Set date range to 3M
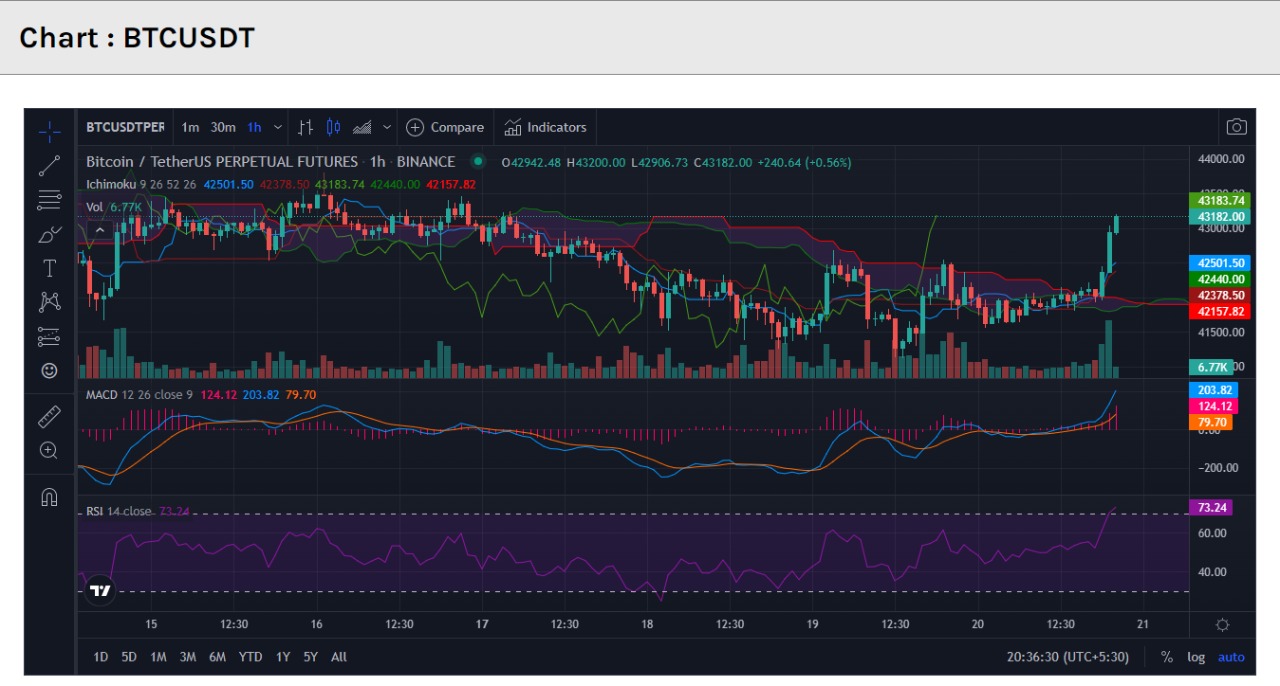The width and height of the screenshot is (1280, 686). (188, 657)
